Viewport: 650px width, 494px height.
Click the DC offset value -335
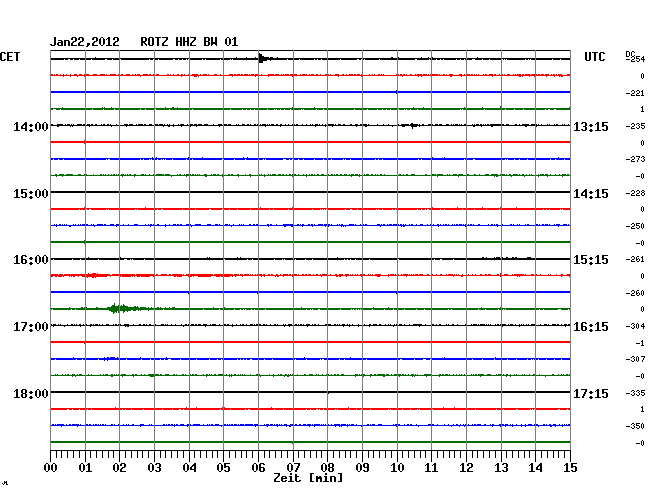(x=635, y=393)
